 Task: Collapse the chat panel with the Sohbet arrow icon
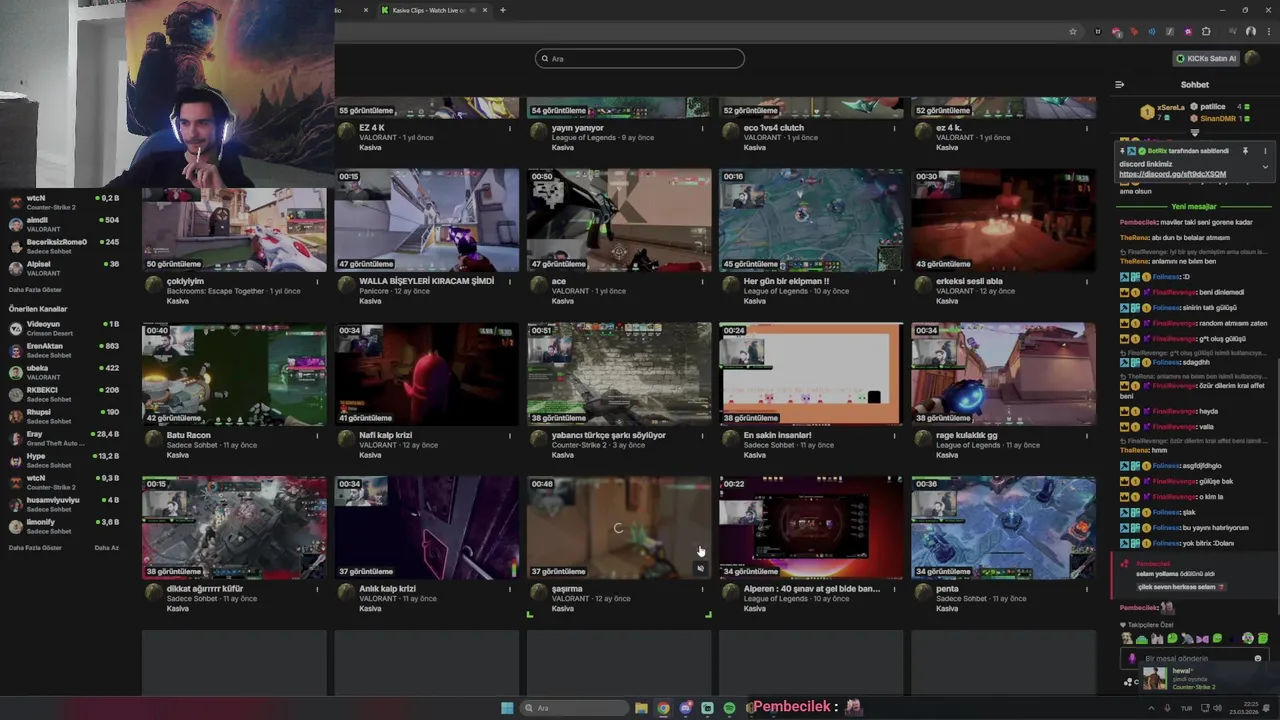pos(1119,85)
